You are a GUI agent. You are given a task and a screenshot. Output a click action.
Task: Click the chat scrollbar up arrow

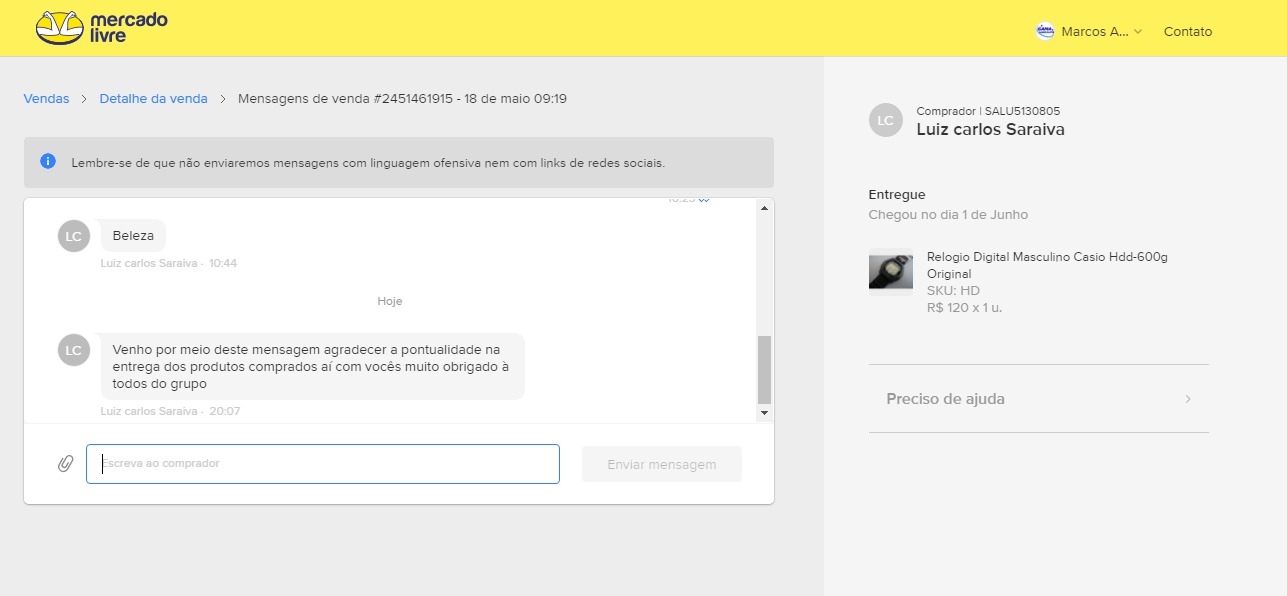764,208
